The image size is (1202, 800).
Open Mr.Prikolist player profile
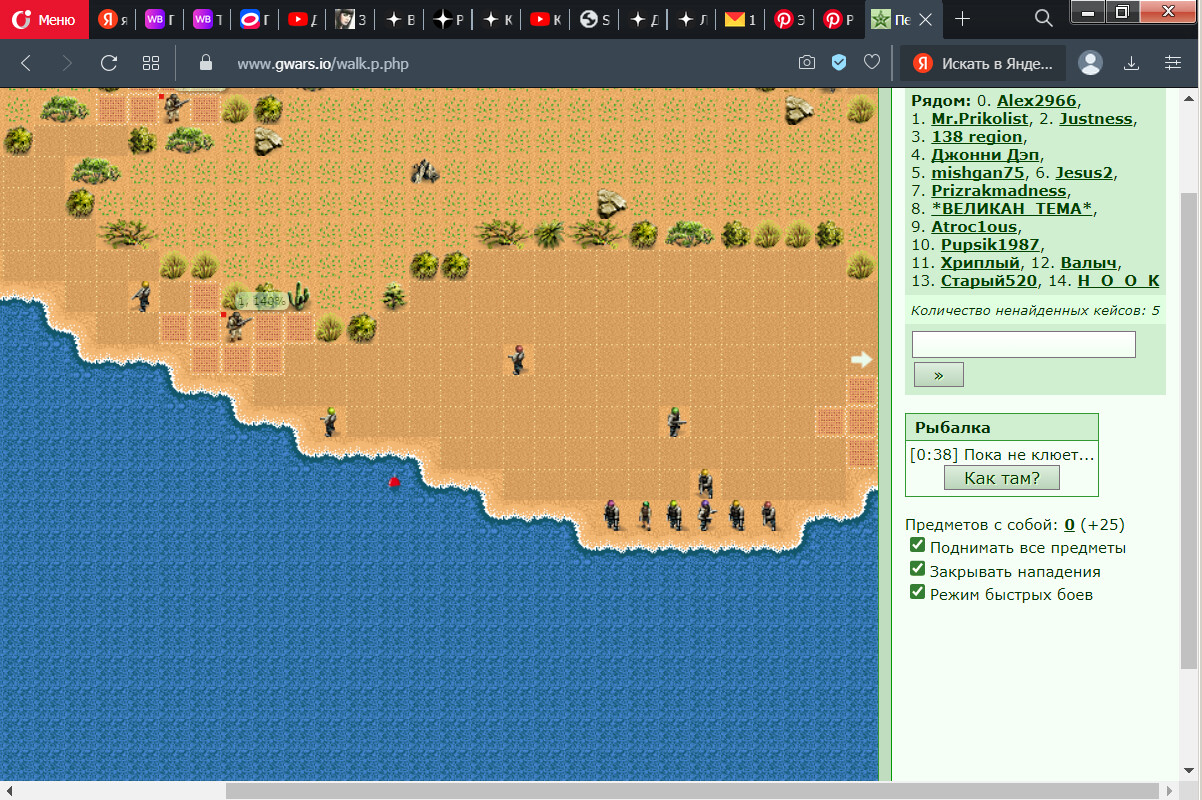point(979,119)
